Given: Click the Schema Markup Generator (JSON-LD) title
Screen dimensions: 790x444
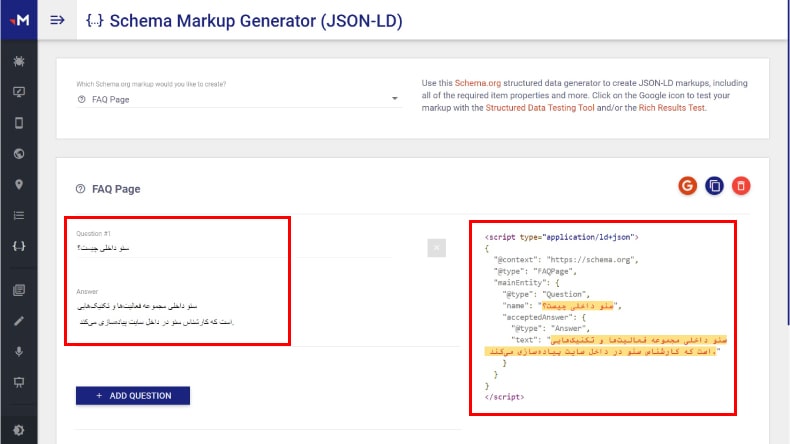Looking at the screenshot, I should click(x=256, y=21).
